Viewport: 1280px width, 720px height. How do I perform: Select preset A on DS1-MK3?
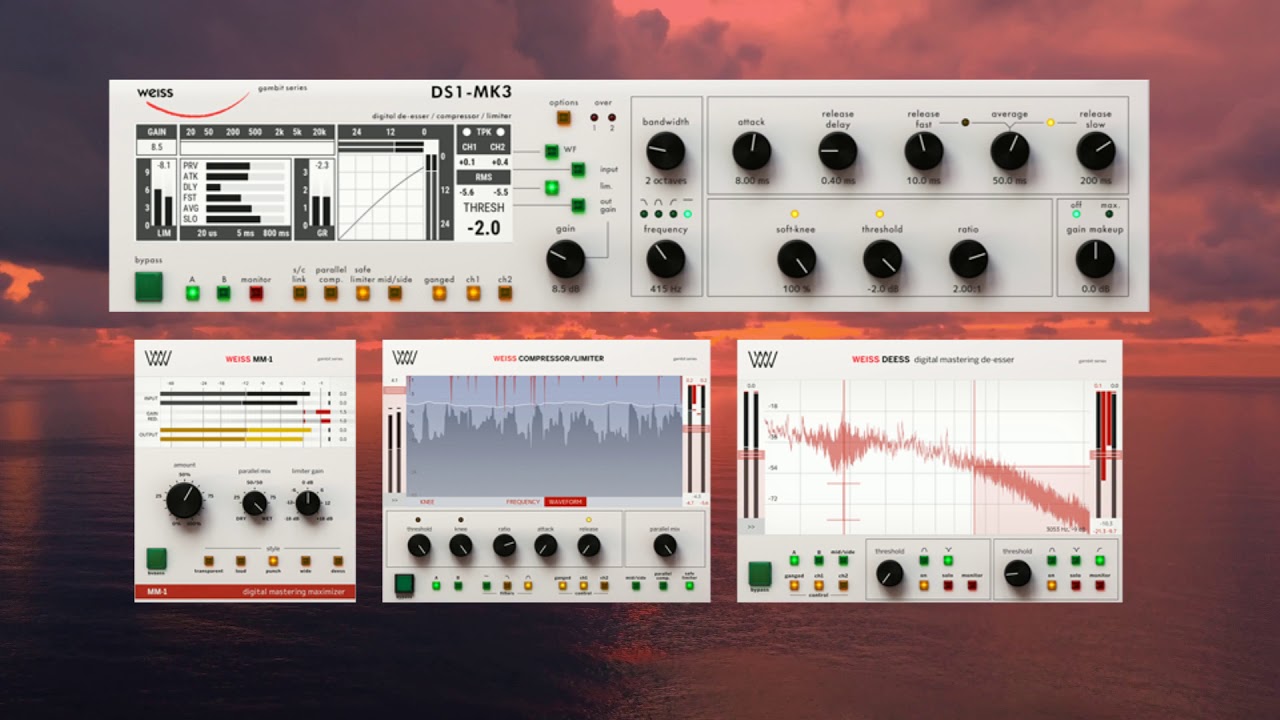(192, 293)
